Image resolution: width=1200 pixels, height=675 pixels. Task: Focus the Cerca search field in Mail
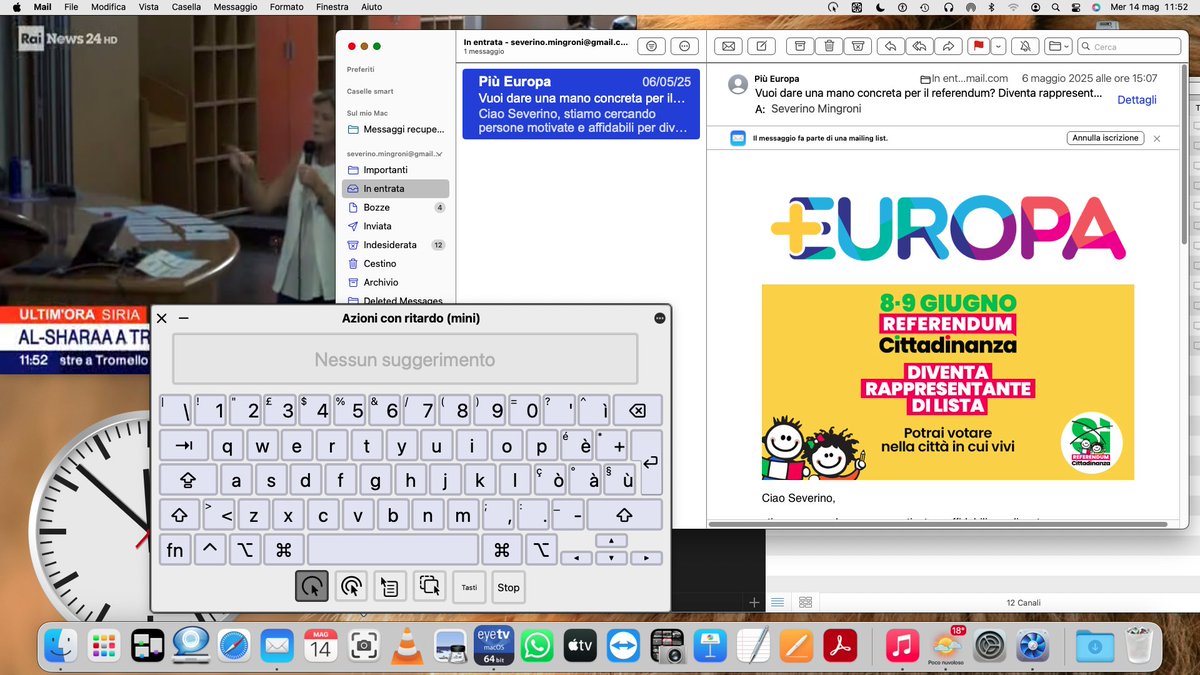pos(1129,46)
